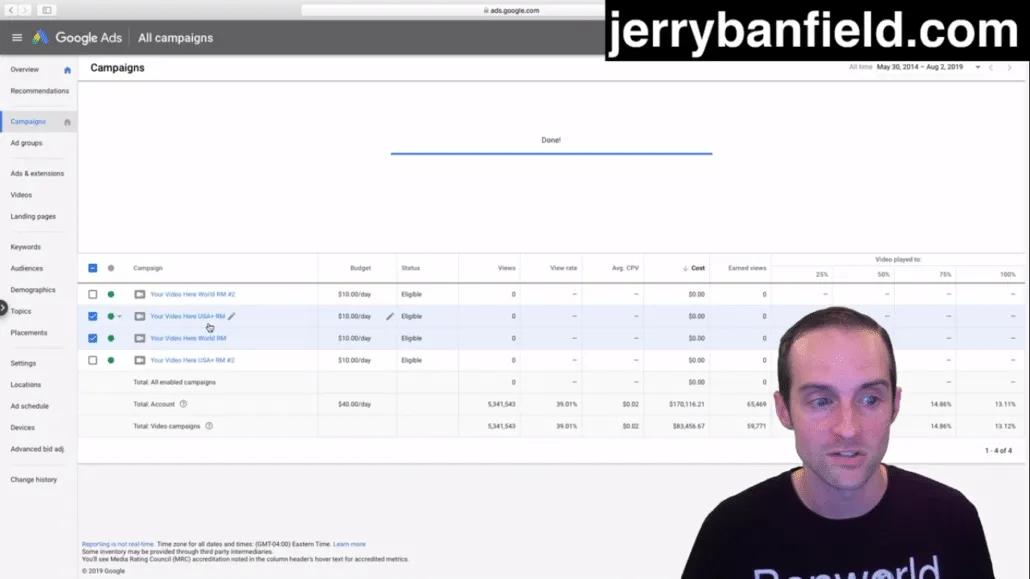The image size is (1030, 579).
Task: Click video icon of USA+ RM #2 campaign
Action: point(140,360)
